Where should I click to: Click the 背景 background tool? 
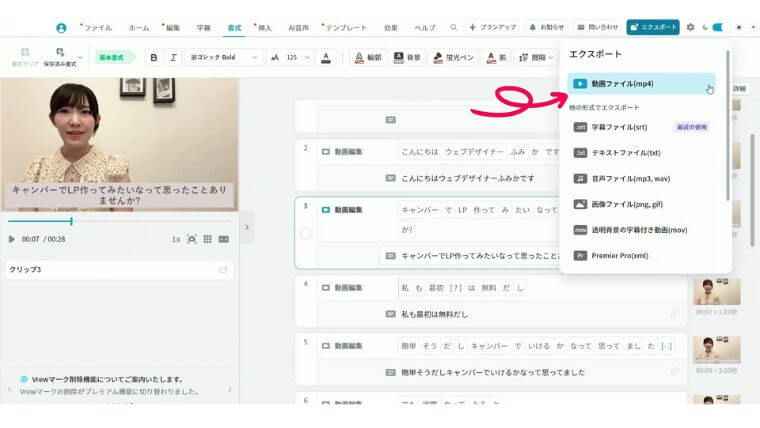(x=407, y=57)
